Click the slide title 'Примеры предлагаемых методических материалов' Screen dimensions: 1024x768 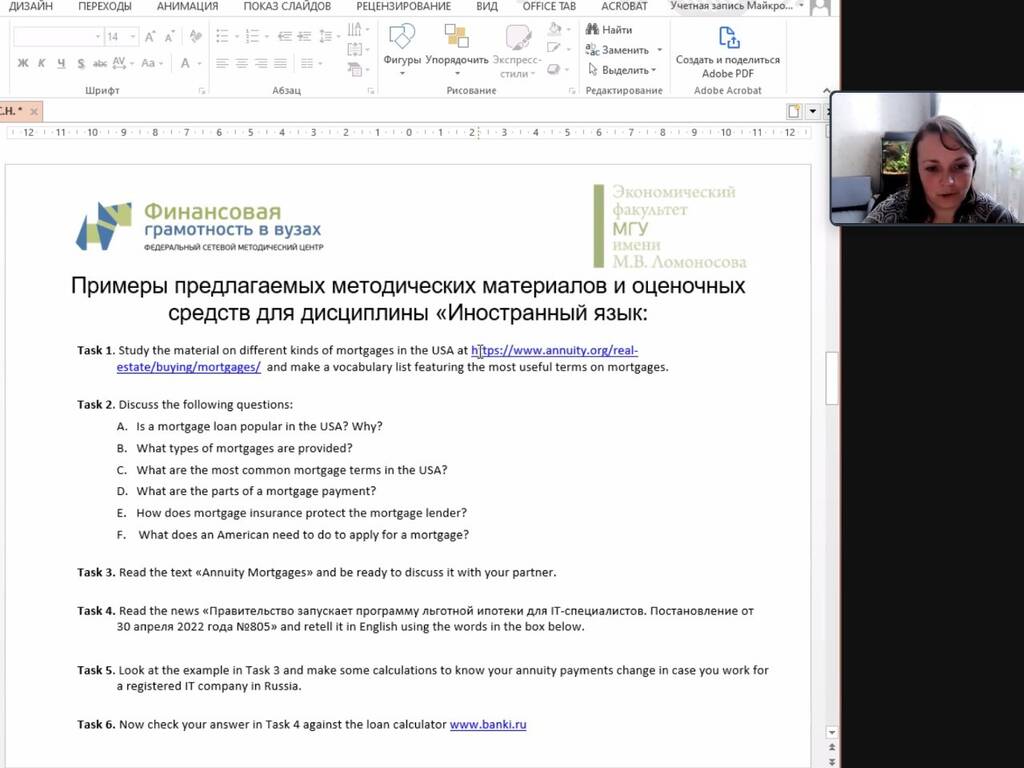coord(408,299)
